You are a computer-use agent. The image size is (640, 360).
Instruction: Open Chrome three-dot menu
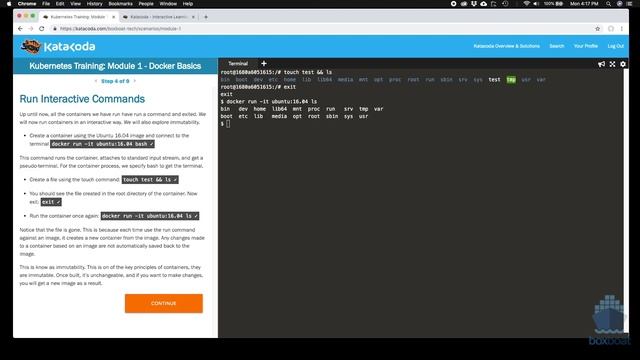point(622,29)
